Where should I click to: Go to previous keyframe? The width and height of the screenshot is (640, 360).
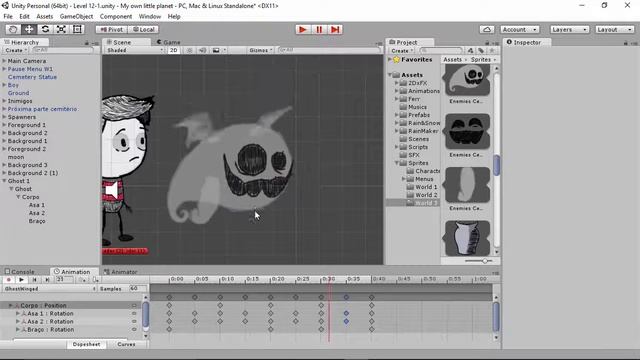point(34,280)
